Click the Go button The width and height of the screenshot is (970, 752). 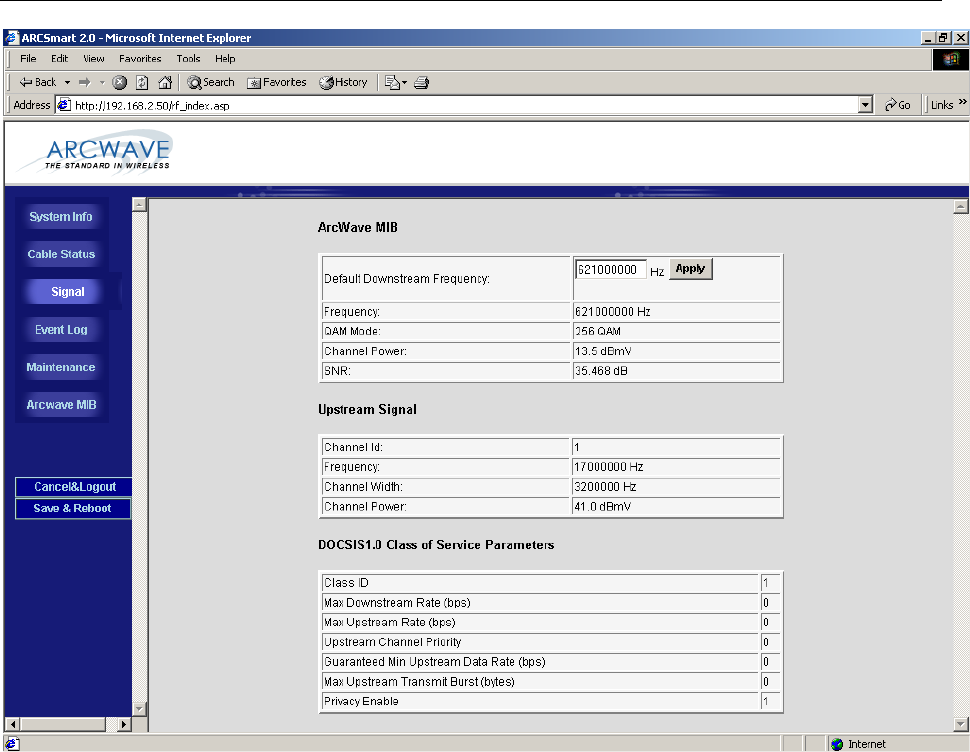coord(898,105)
